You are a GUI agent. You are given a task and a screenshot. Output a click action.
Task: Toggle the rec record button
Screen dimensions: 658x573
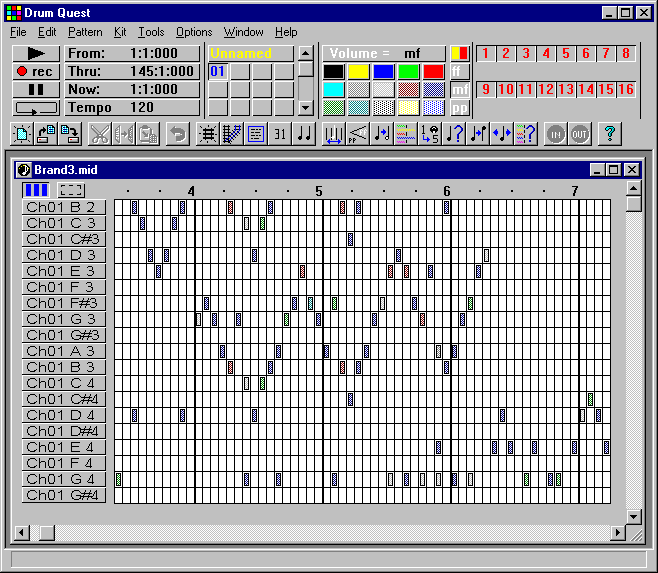pos(35,71)
